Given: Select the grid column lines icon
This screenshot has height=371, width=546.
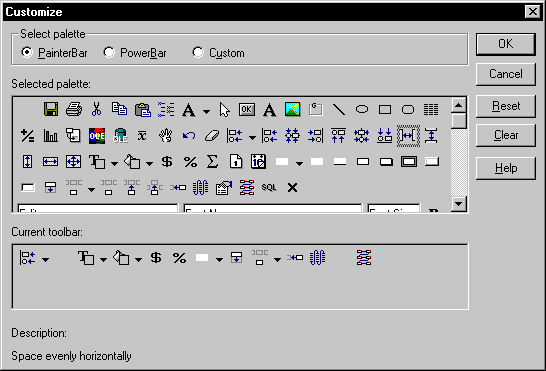Looking at the screenshot, I should (x=431, y=109).
